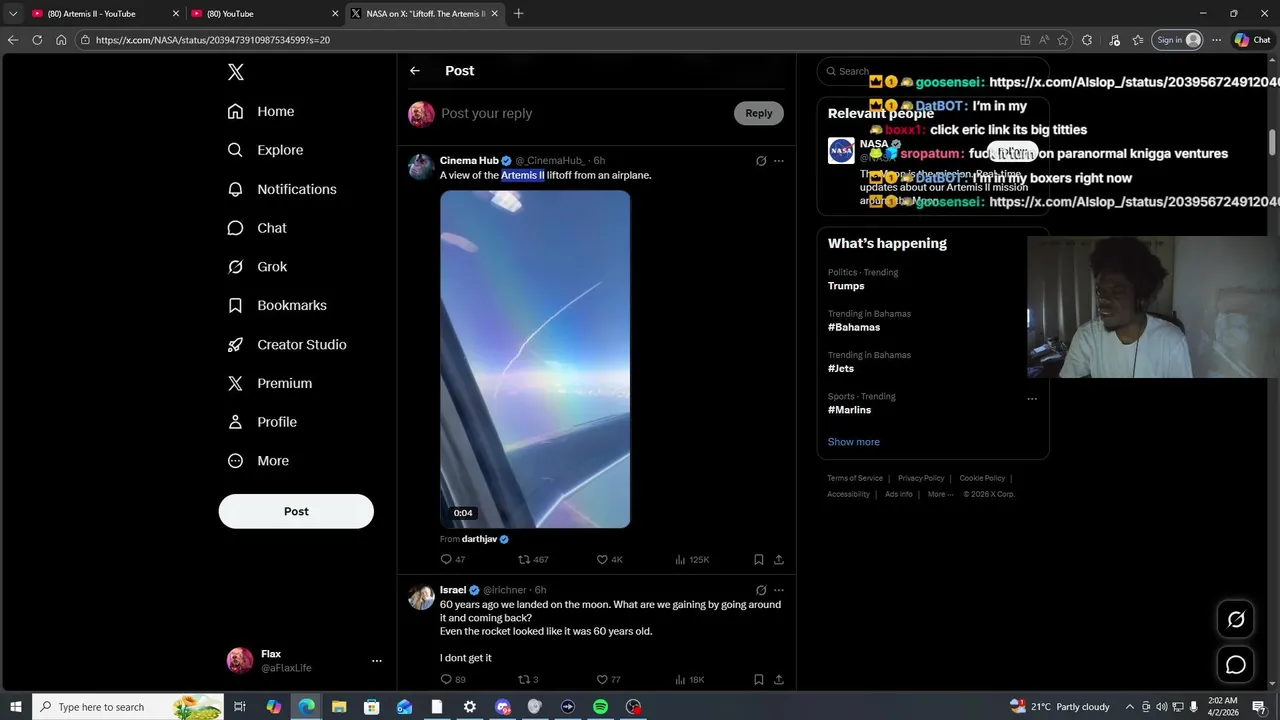
Task: Bookmark the Cinema Hub post
Action: coord(759,560)
